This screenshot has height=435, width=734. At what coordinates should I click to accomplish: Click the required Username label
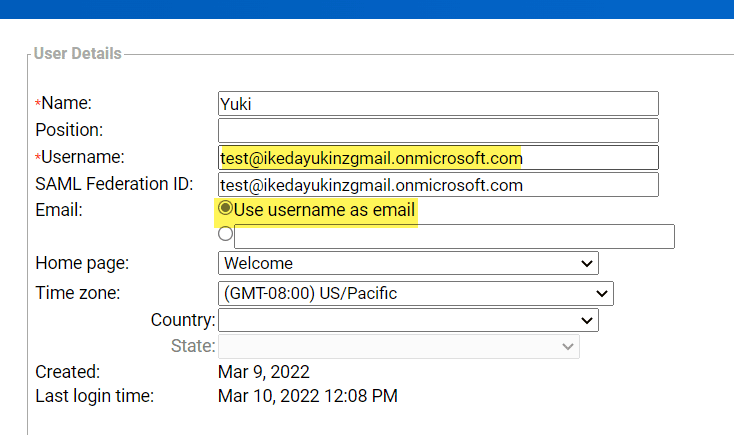(x=83, y=157)
